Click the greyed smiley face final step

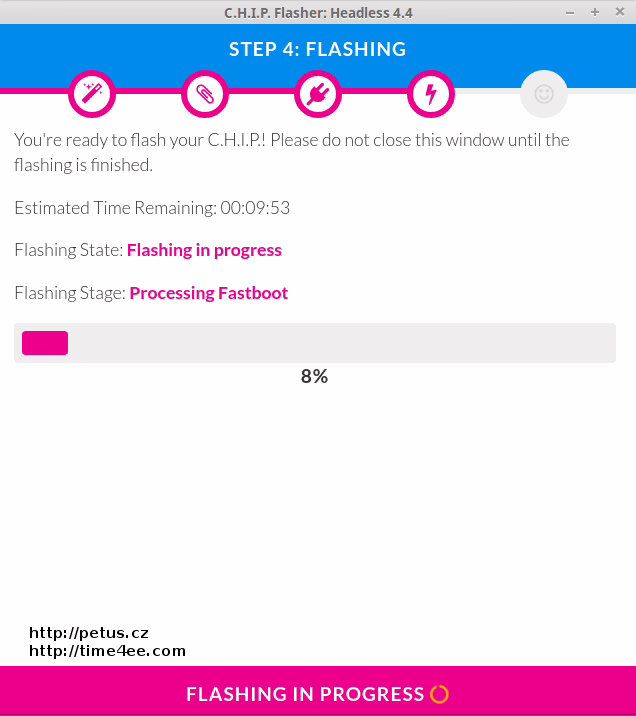click(x=544, y=95)
